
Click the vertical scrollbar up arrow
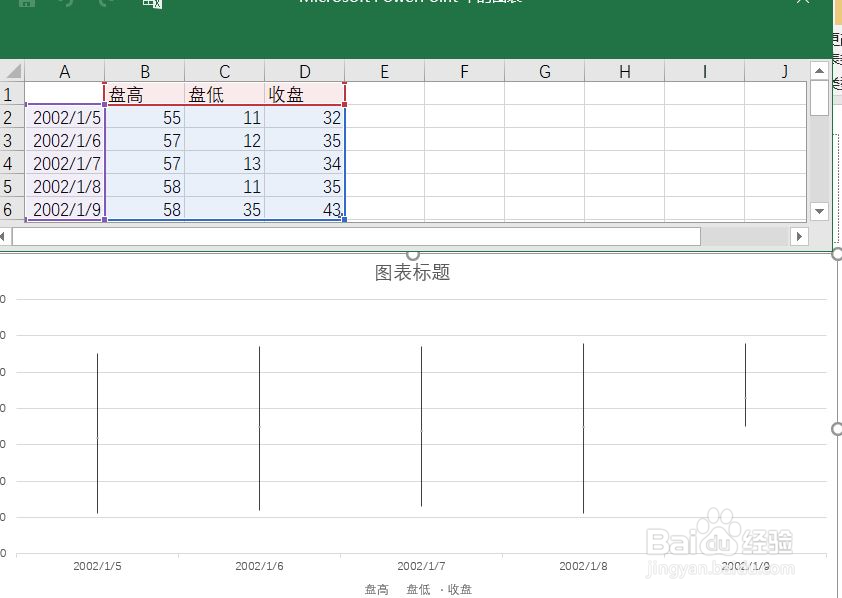pos(820,71)
